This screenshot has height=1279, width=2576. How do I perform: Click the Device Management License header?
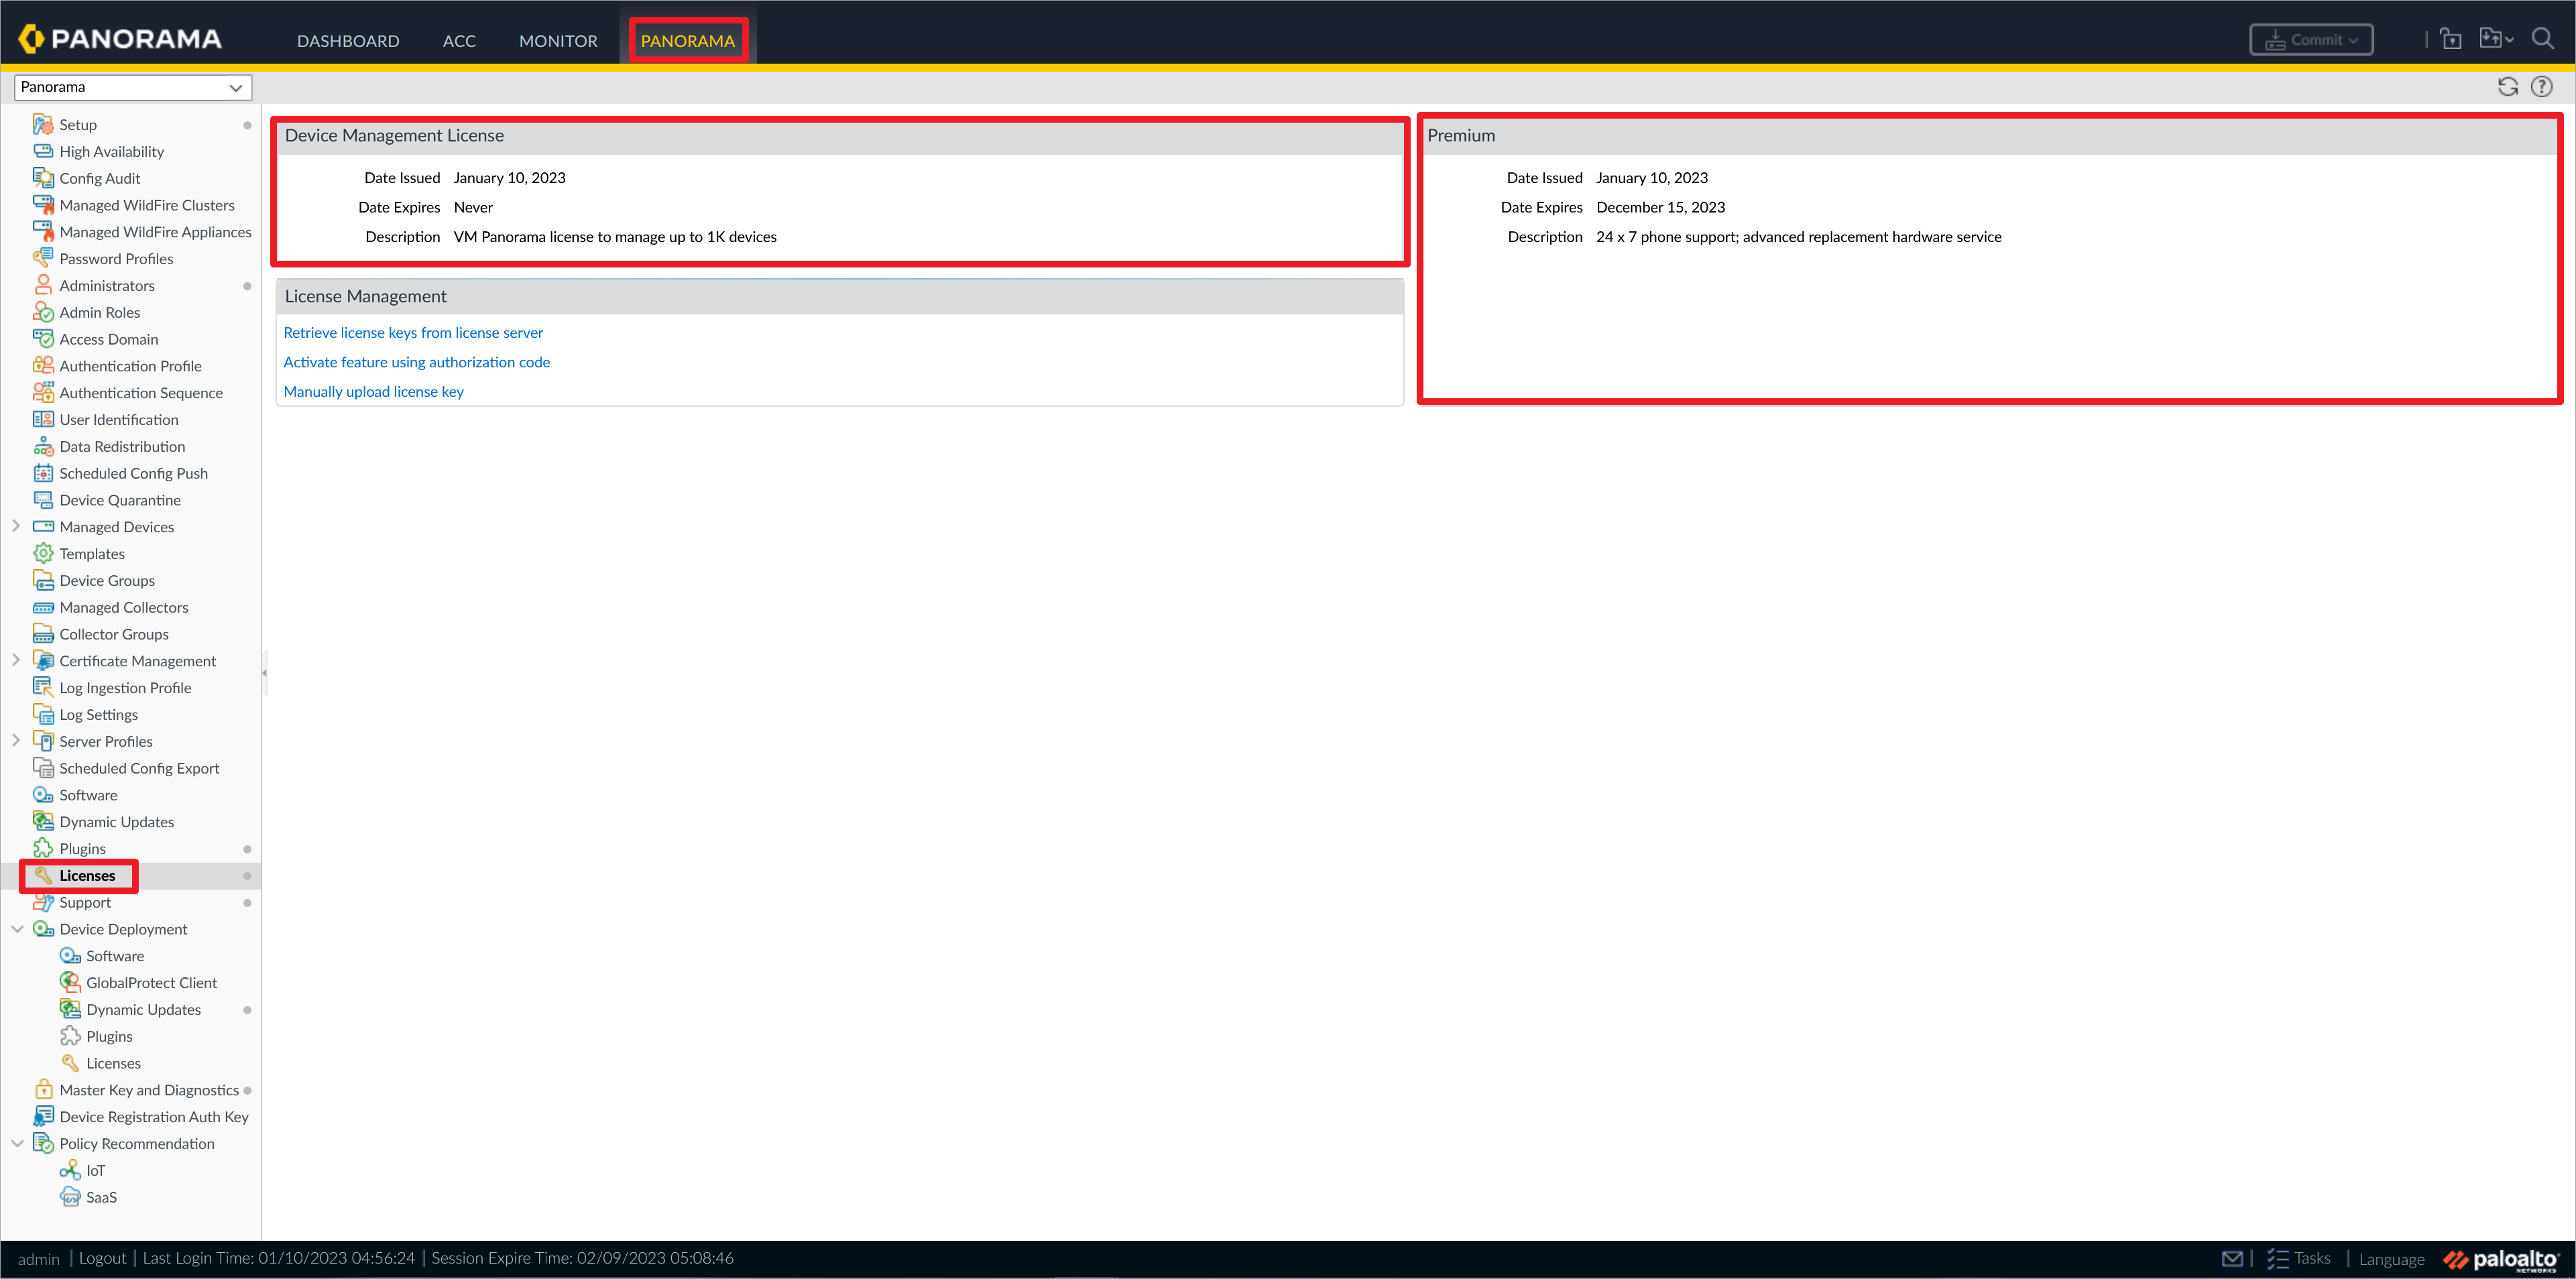click(394, 135)
